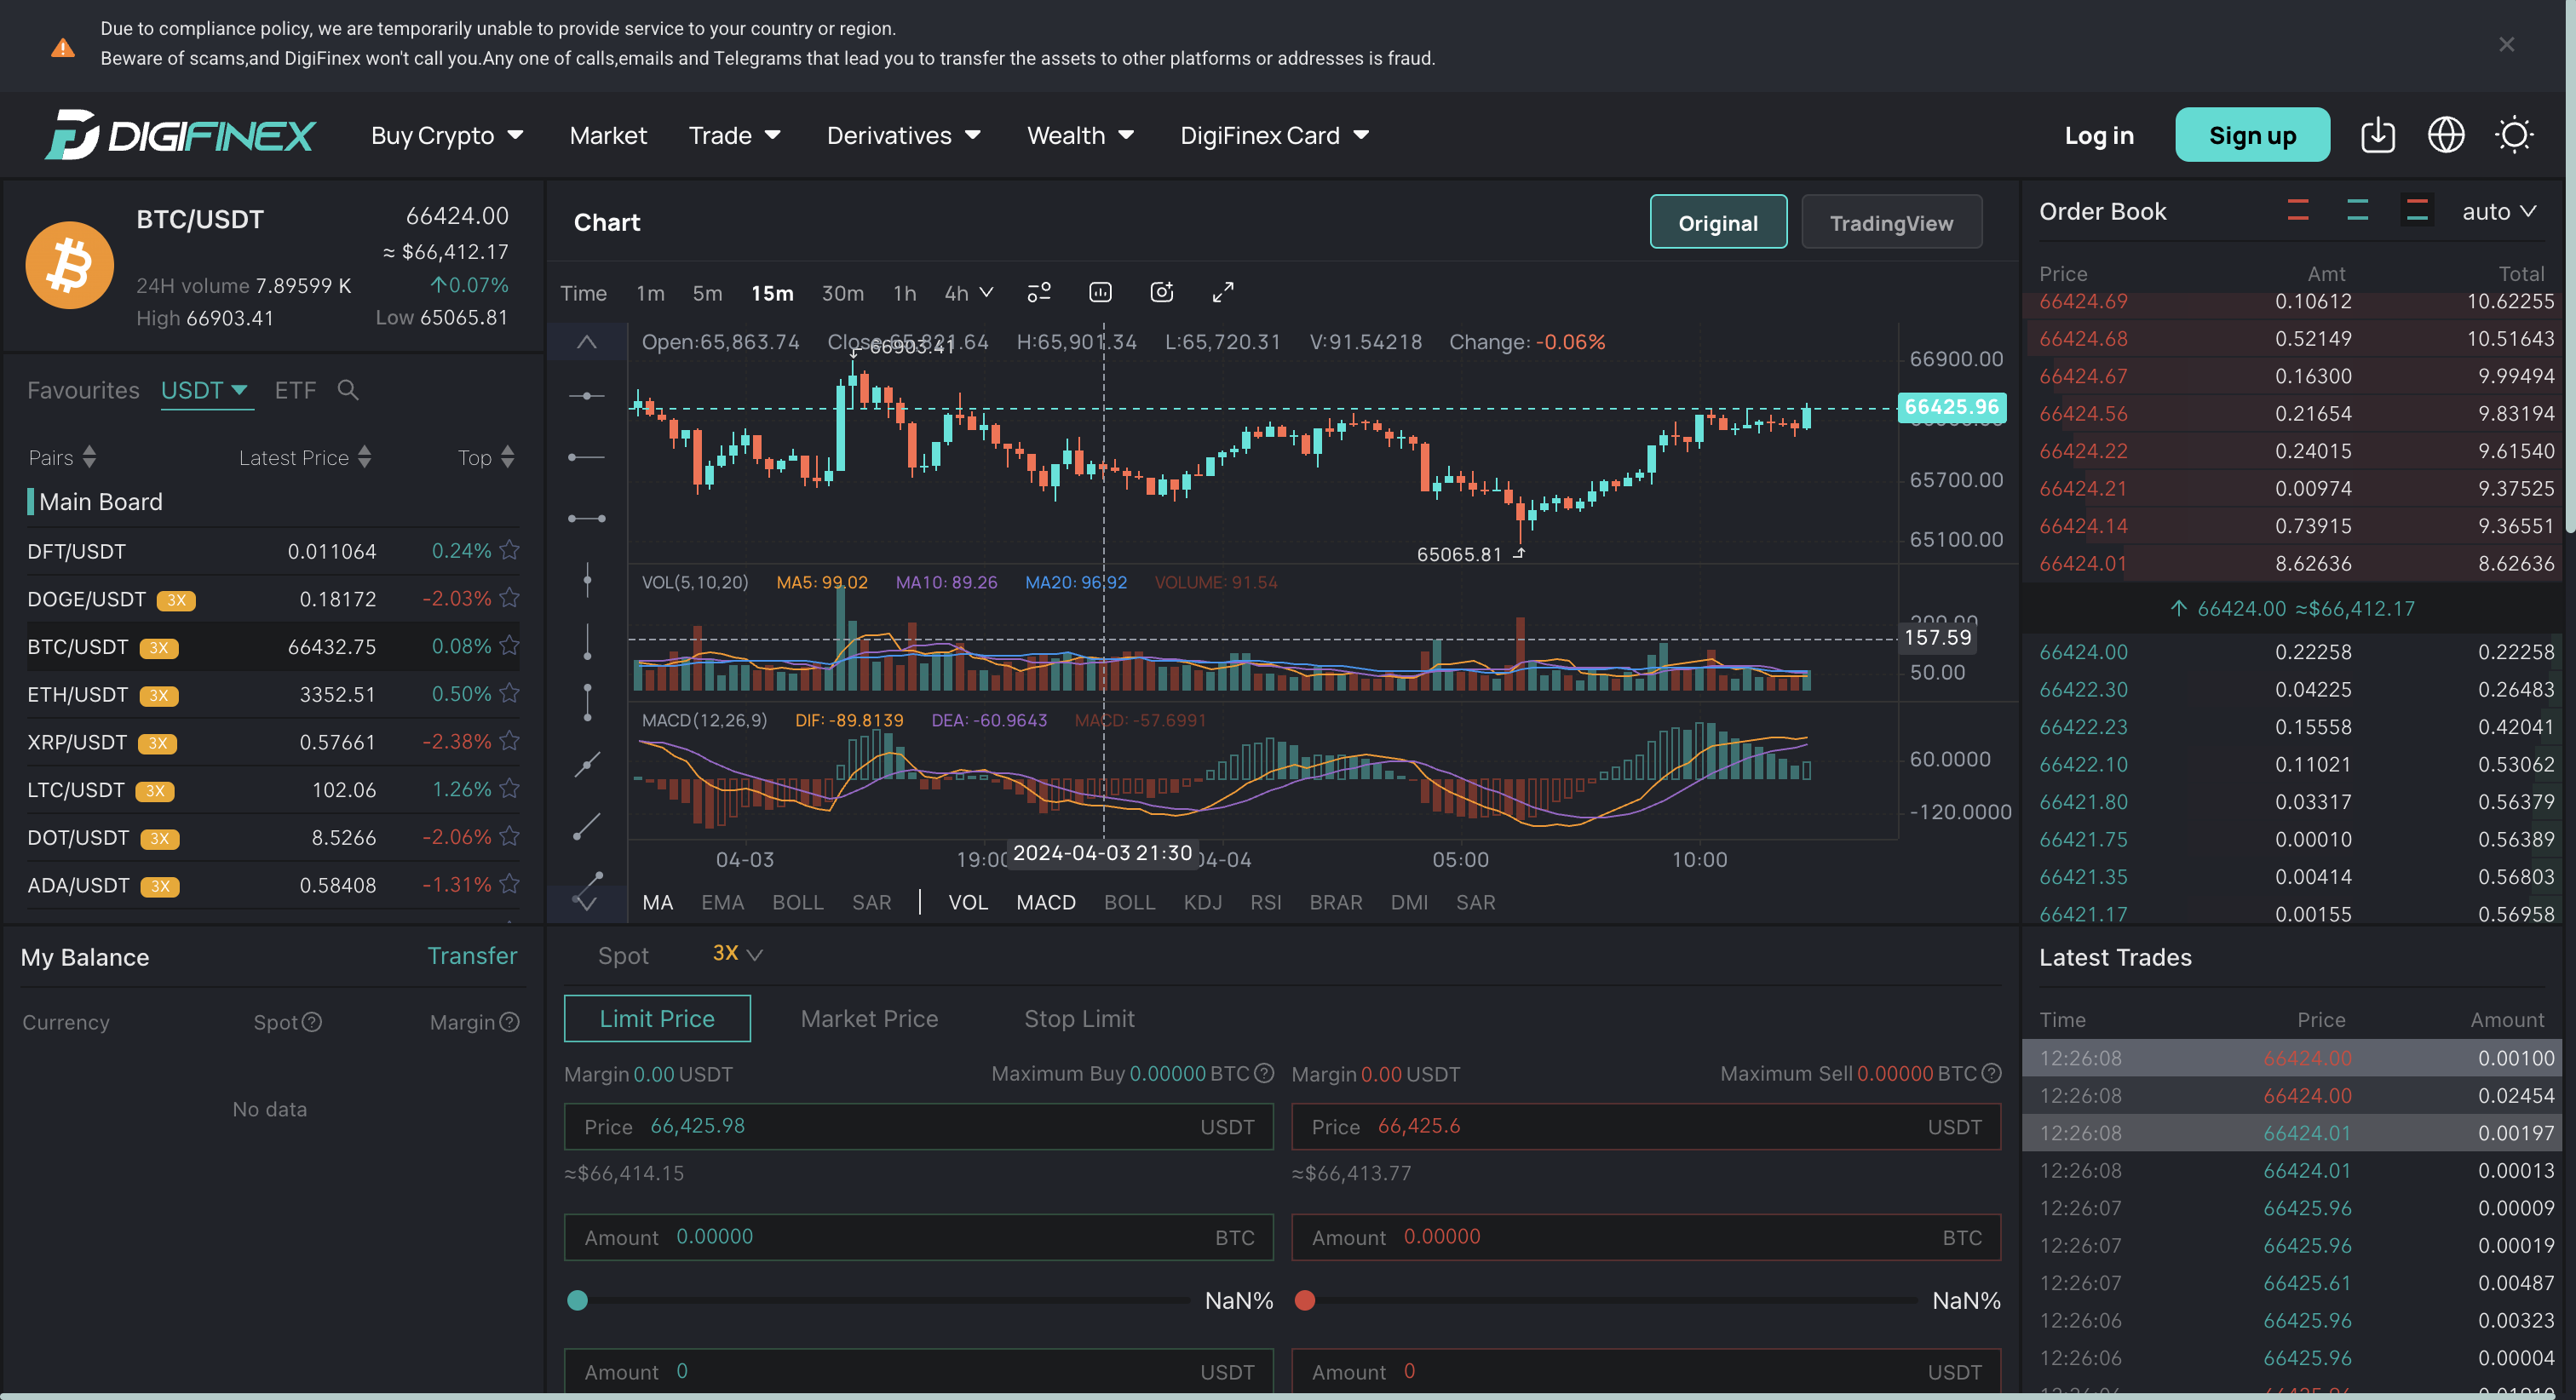Favourite the DOT/USDT pair star

pos(509,836)
